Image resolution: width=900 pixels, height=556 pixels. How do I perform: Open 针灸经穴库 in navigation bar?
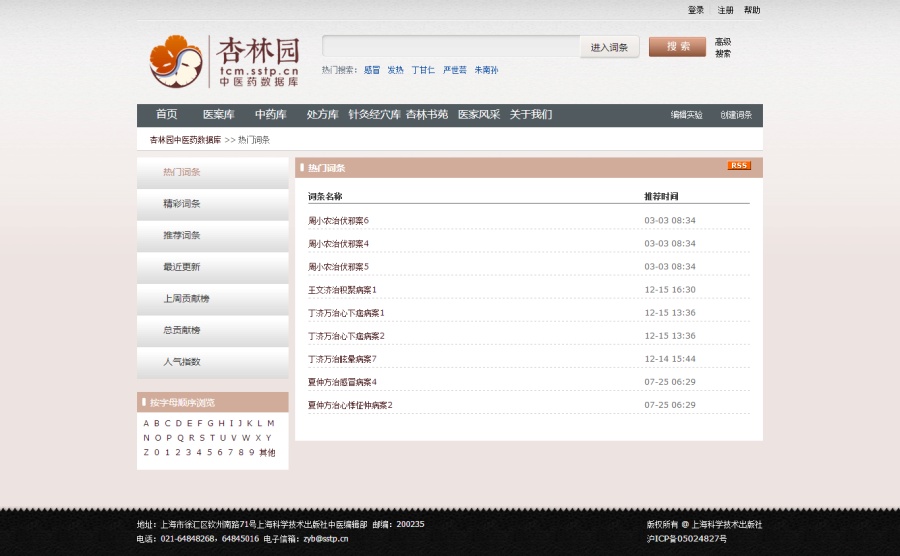coord(374,114)
